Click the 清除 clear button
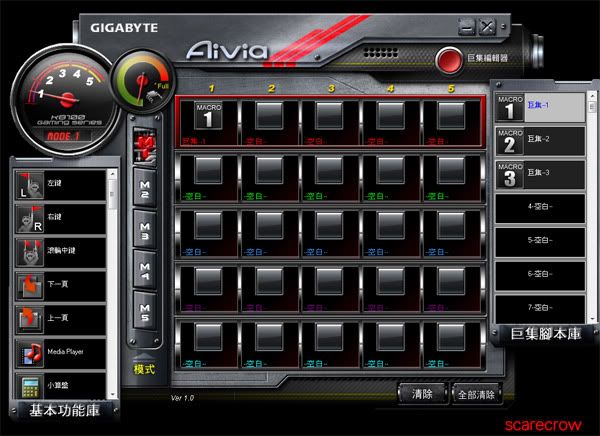This screenshot has height=436, width=600. click(422, 394)
